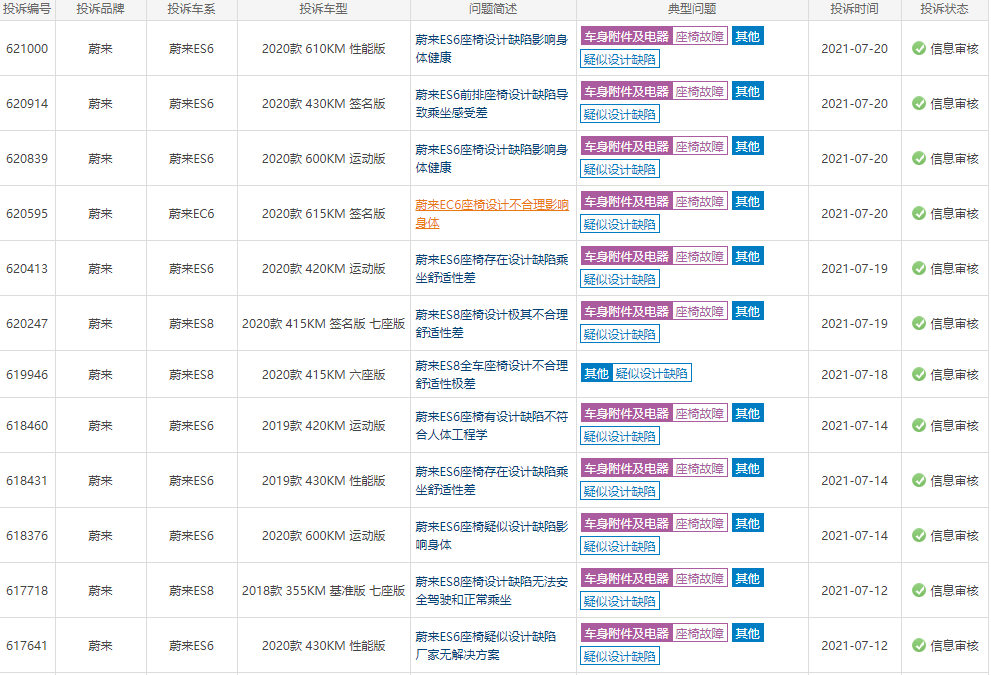Viewport: 991px width, 675px height.
Task: Click status check icon in row 620247
Action: (919, 324)
